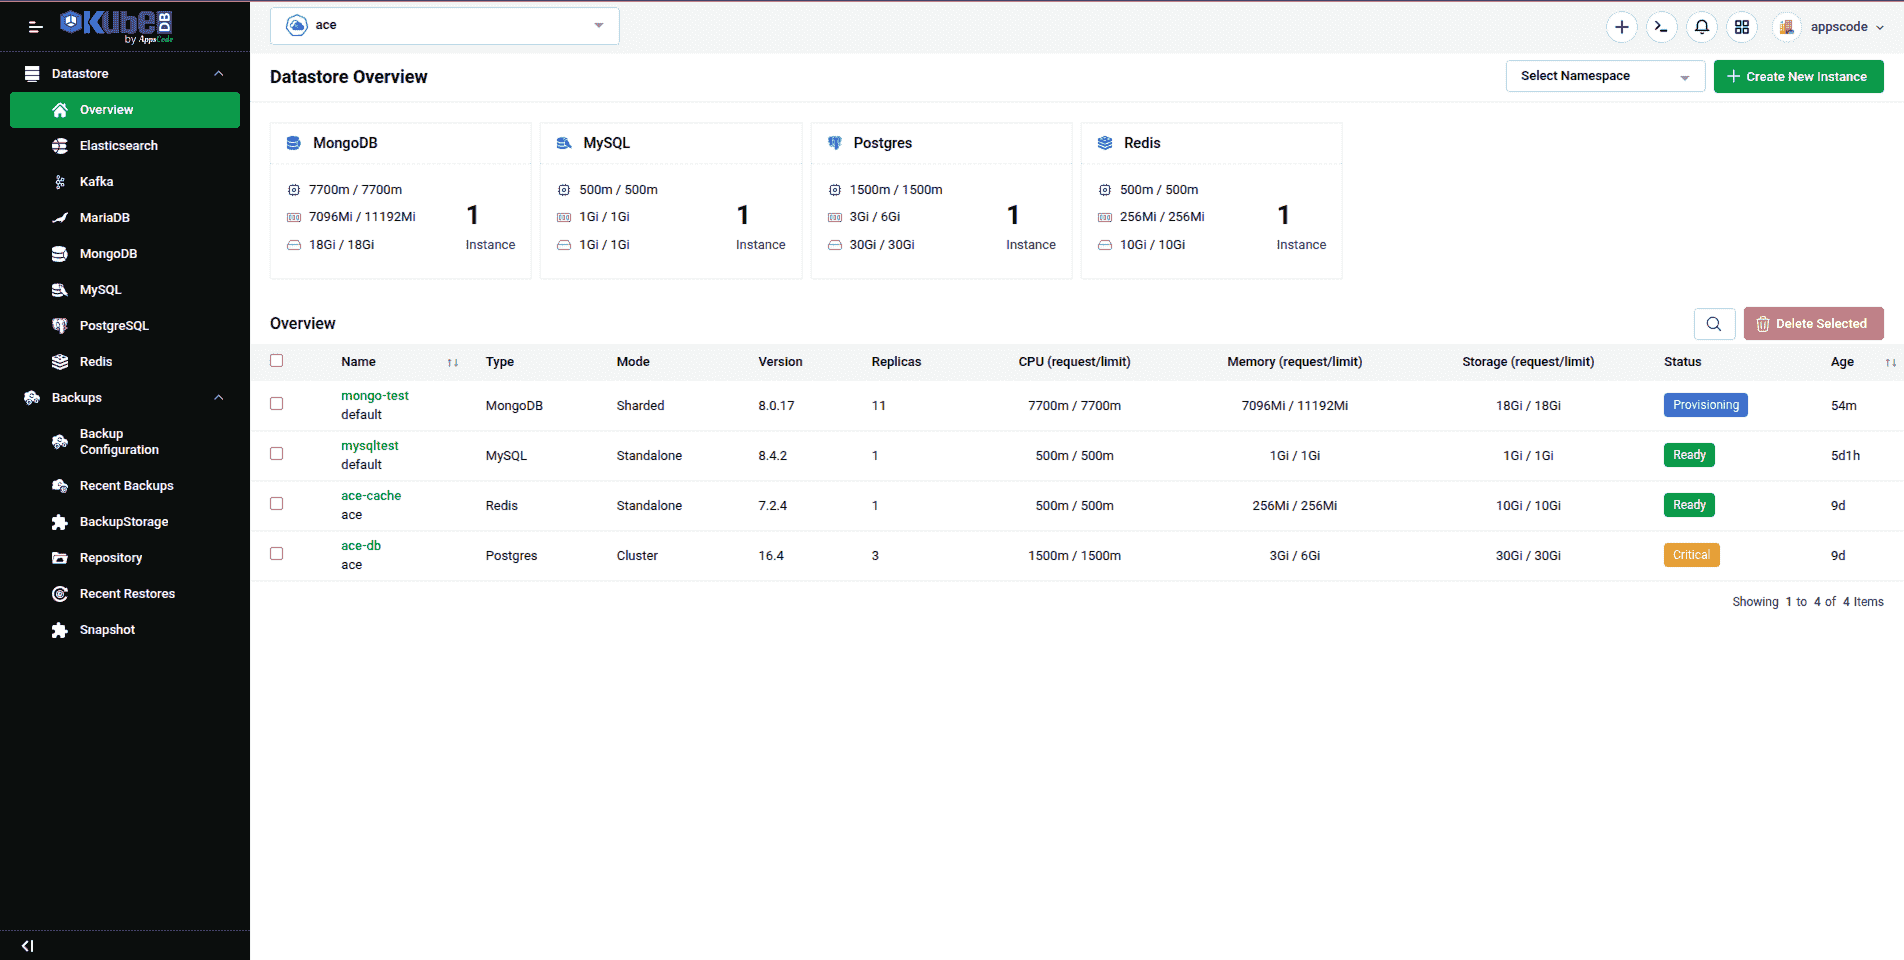Collapse the Datastore section chevron
This screenshot has width=1904, height=960.
click(219, 74)
